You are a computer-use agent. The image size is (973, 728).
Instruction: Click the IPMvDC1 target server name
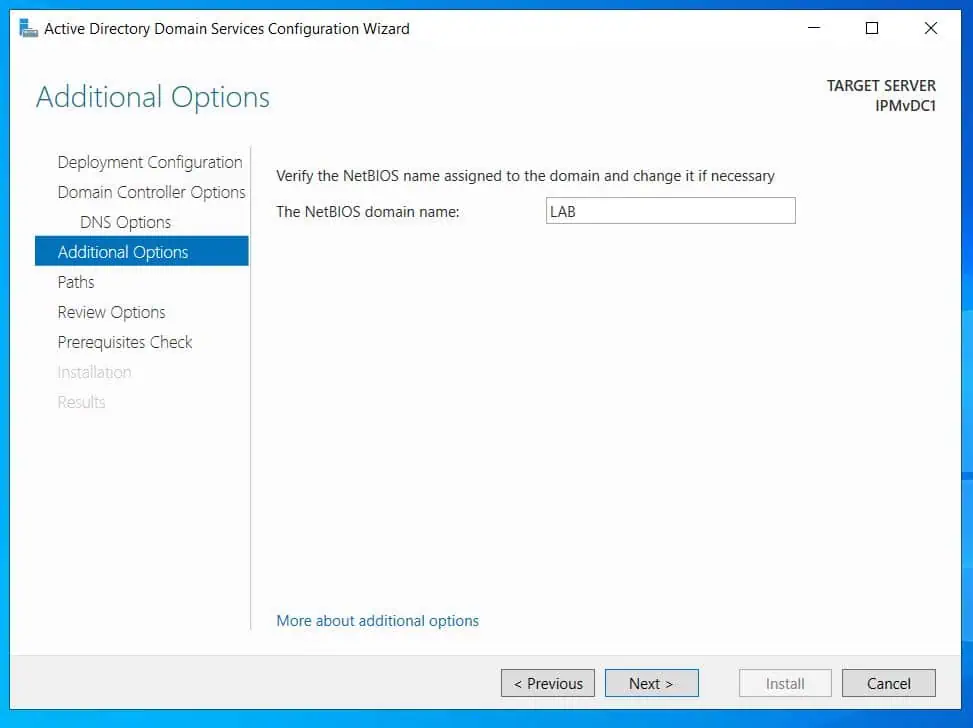click(905, 106)
